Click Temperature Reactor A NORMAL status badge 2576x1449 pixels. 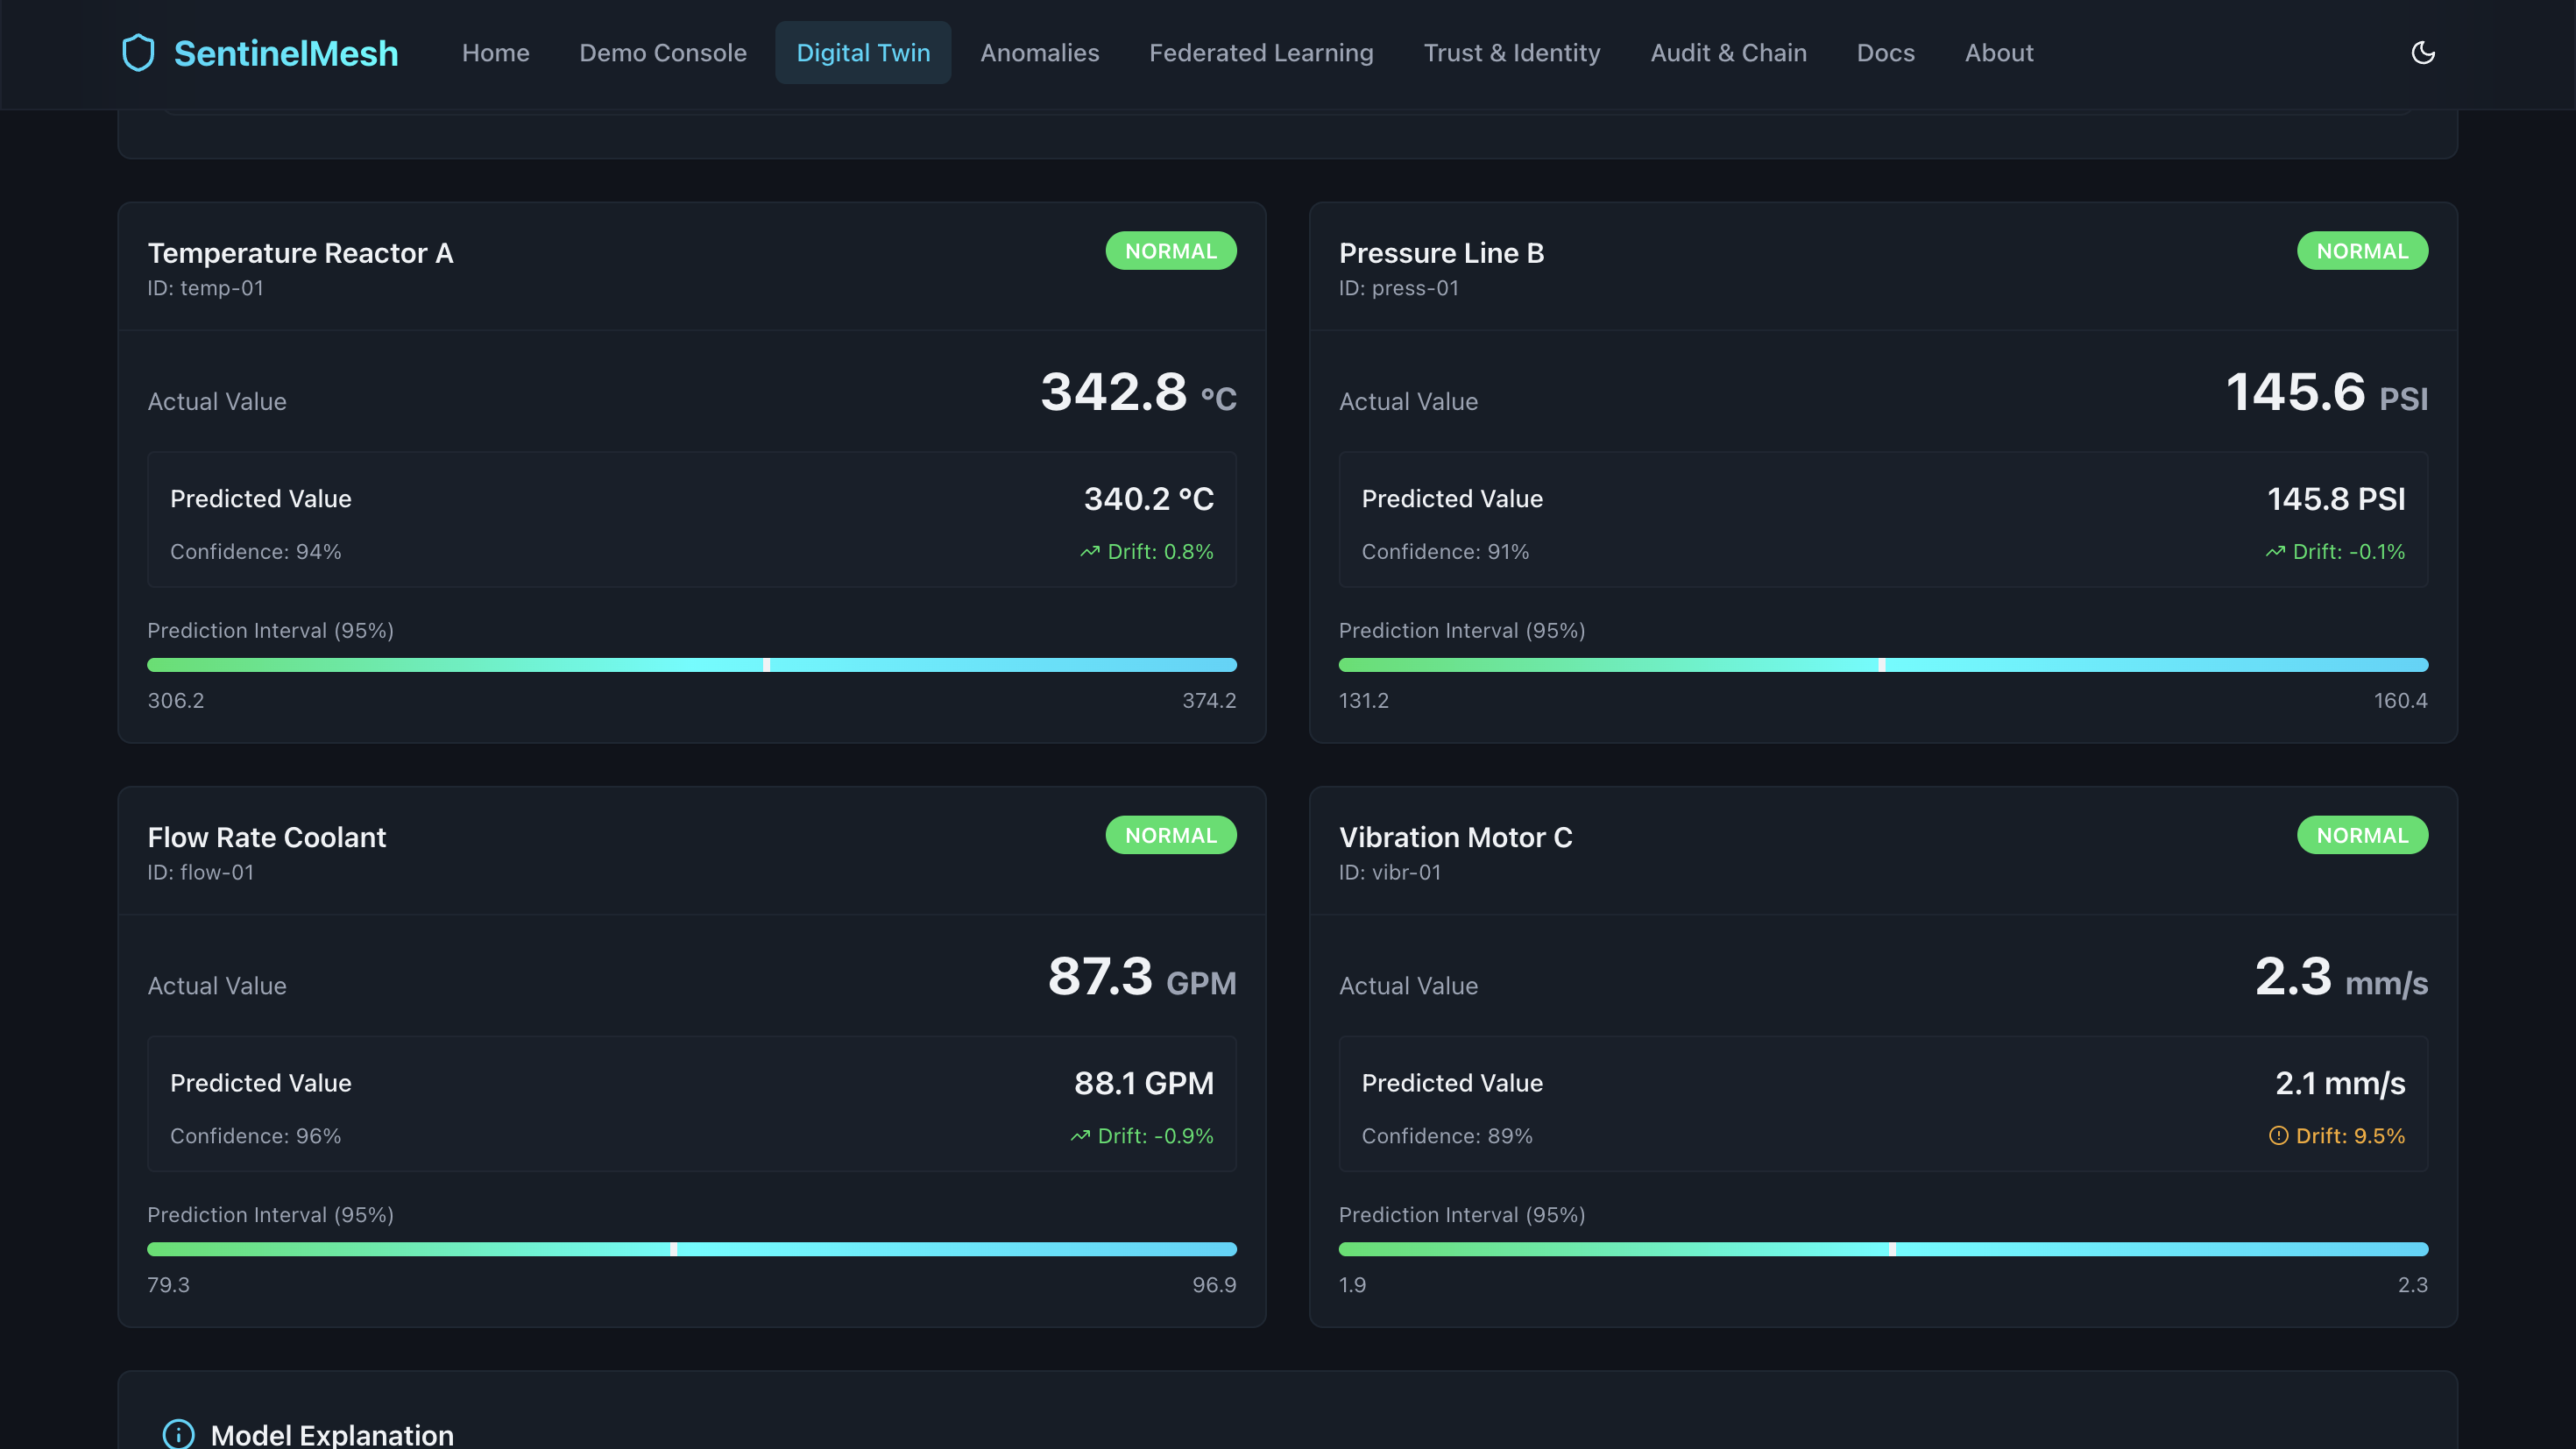coord(1170,251)
